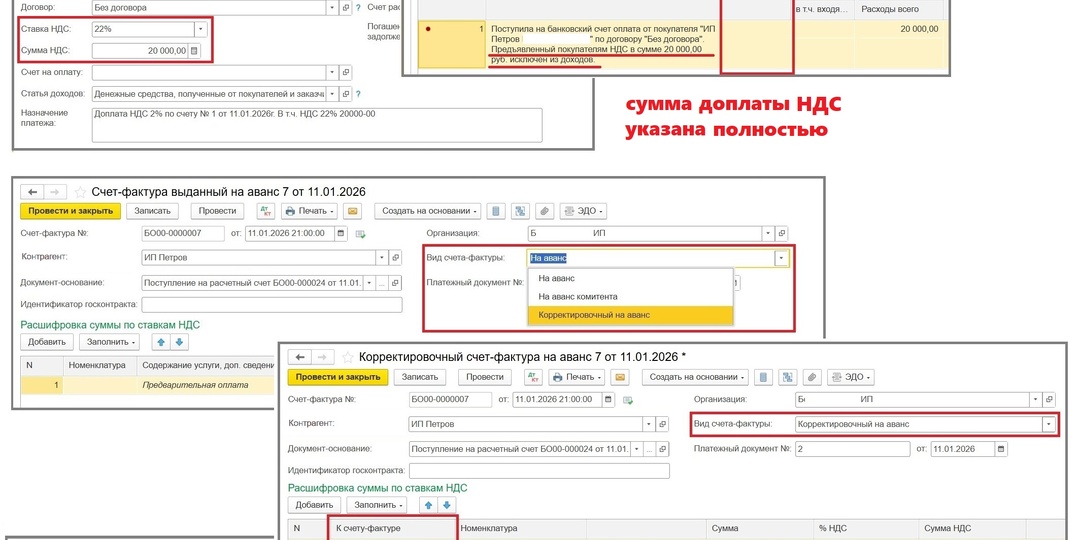
Task: Open Печать menu in Счет-фактура выданный window
Action: 310,211
